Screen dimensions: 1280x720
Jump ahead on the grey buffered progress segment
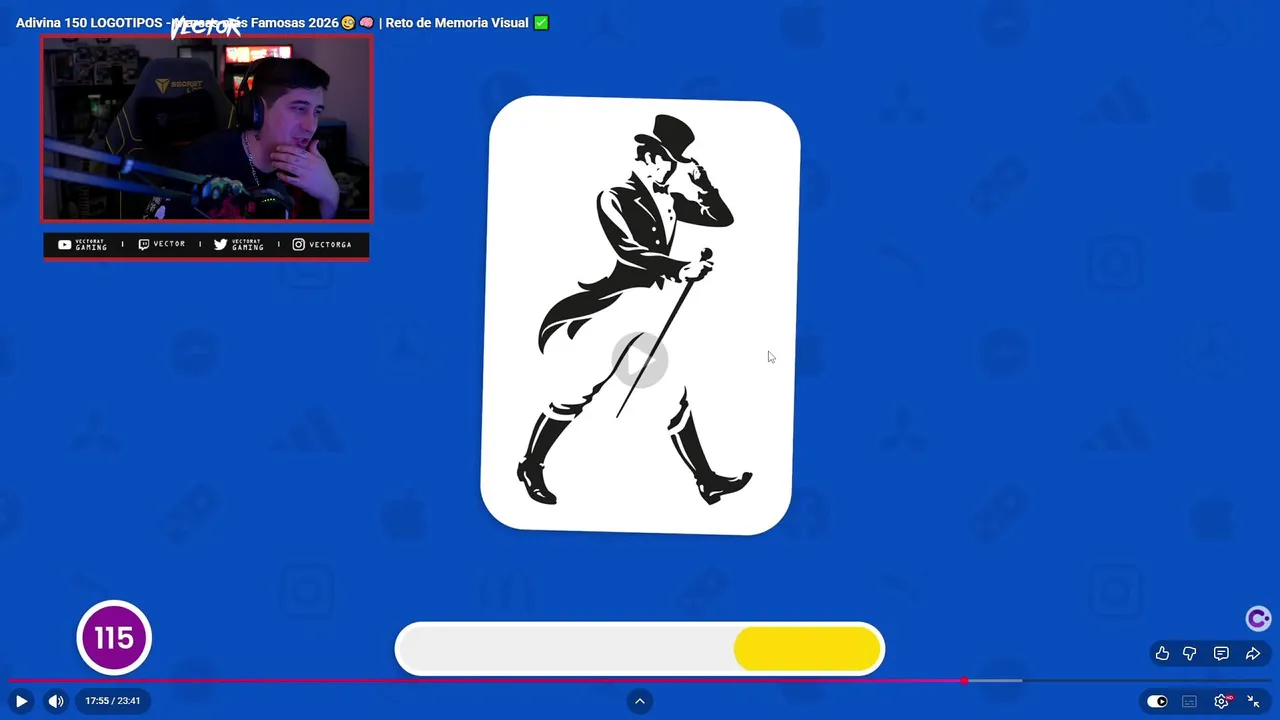(995, 681)
